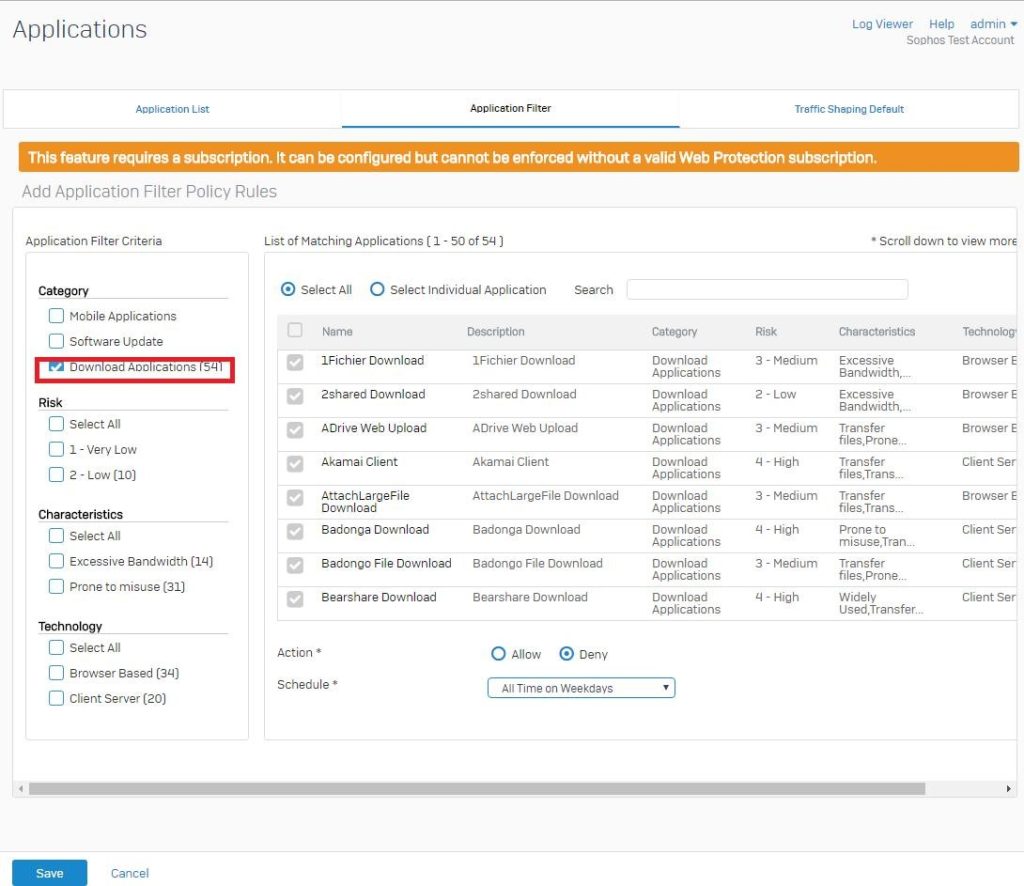
Task: Toggle the header select-all checkbox in table
Action: tap(295, 331)
